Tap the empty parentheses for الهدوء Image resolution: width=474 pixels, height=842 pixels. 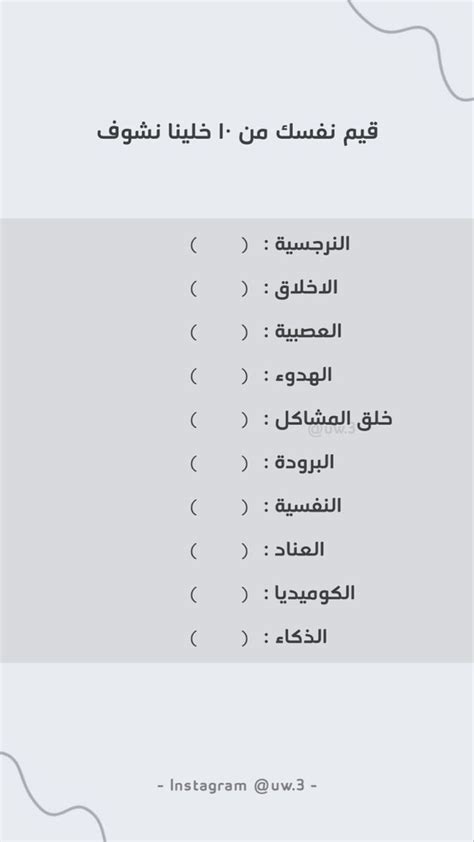click(x=218, y=376)
